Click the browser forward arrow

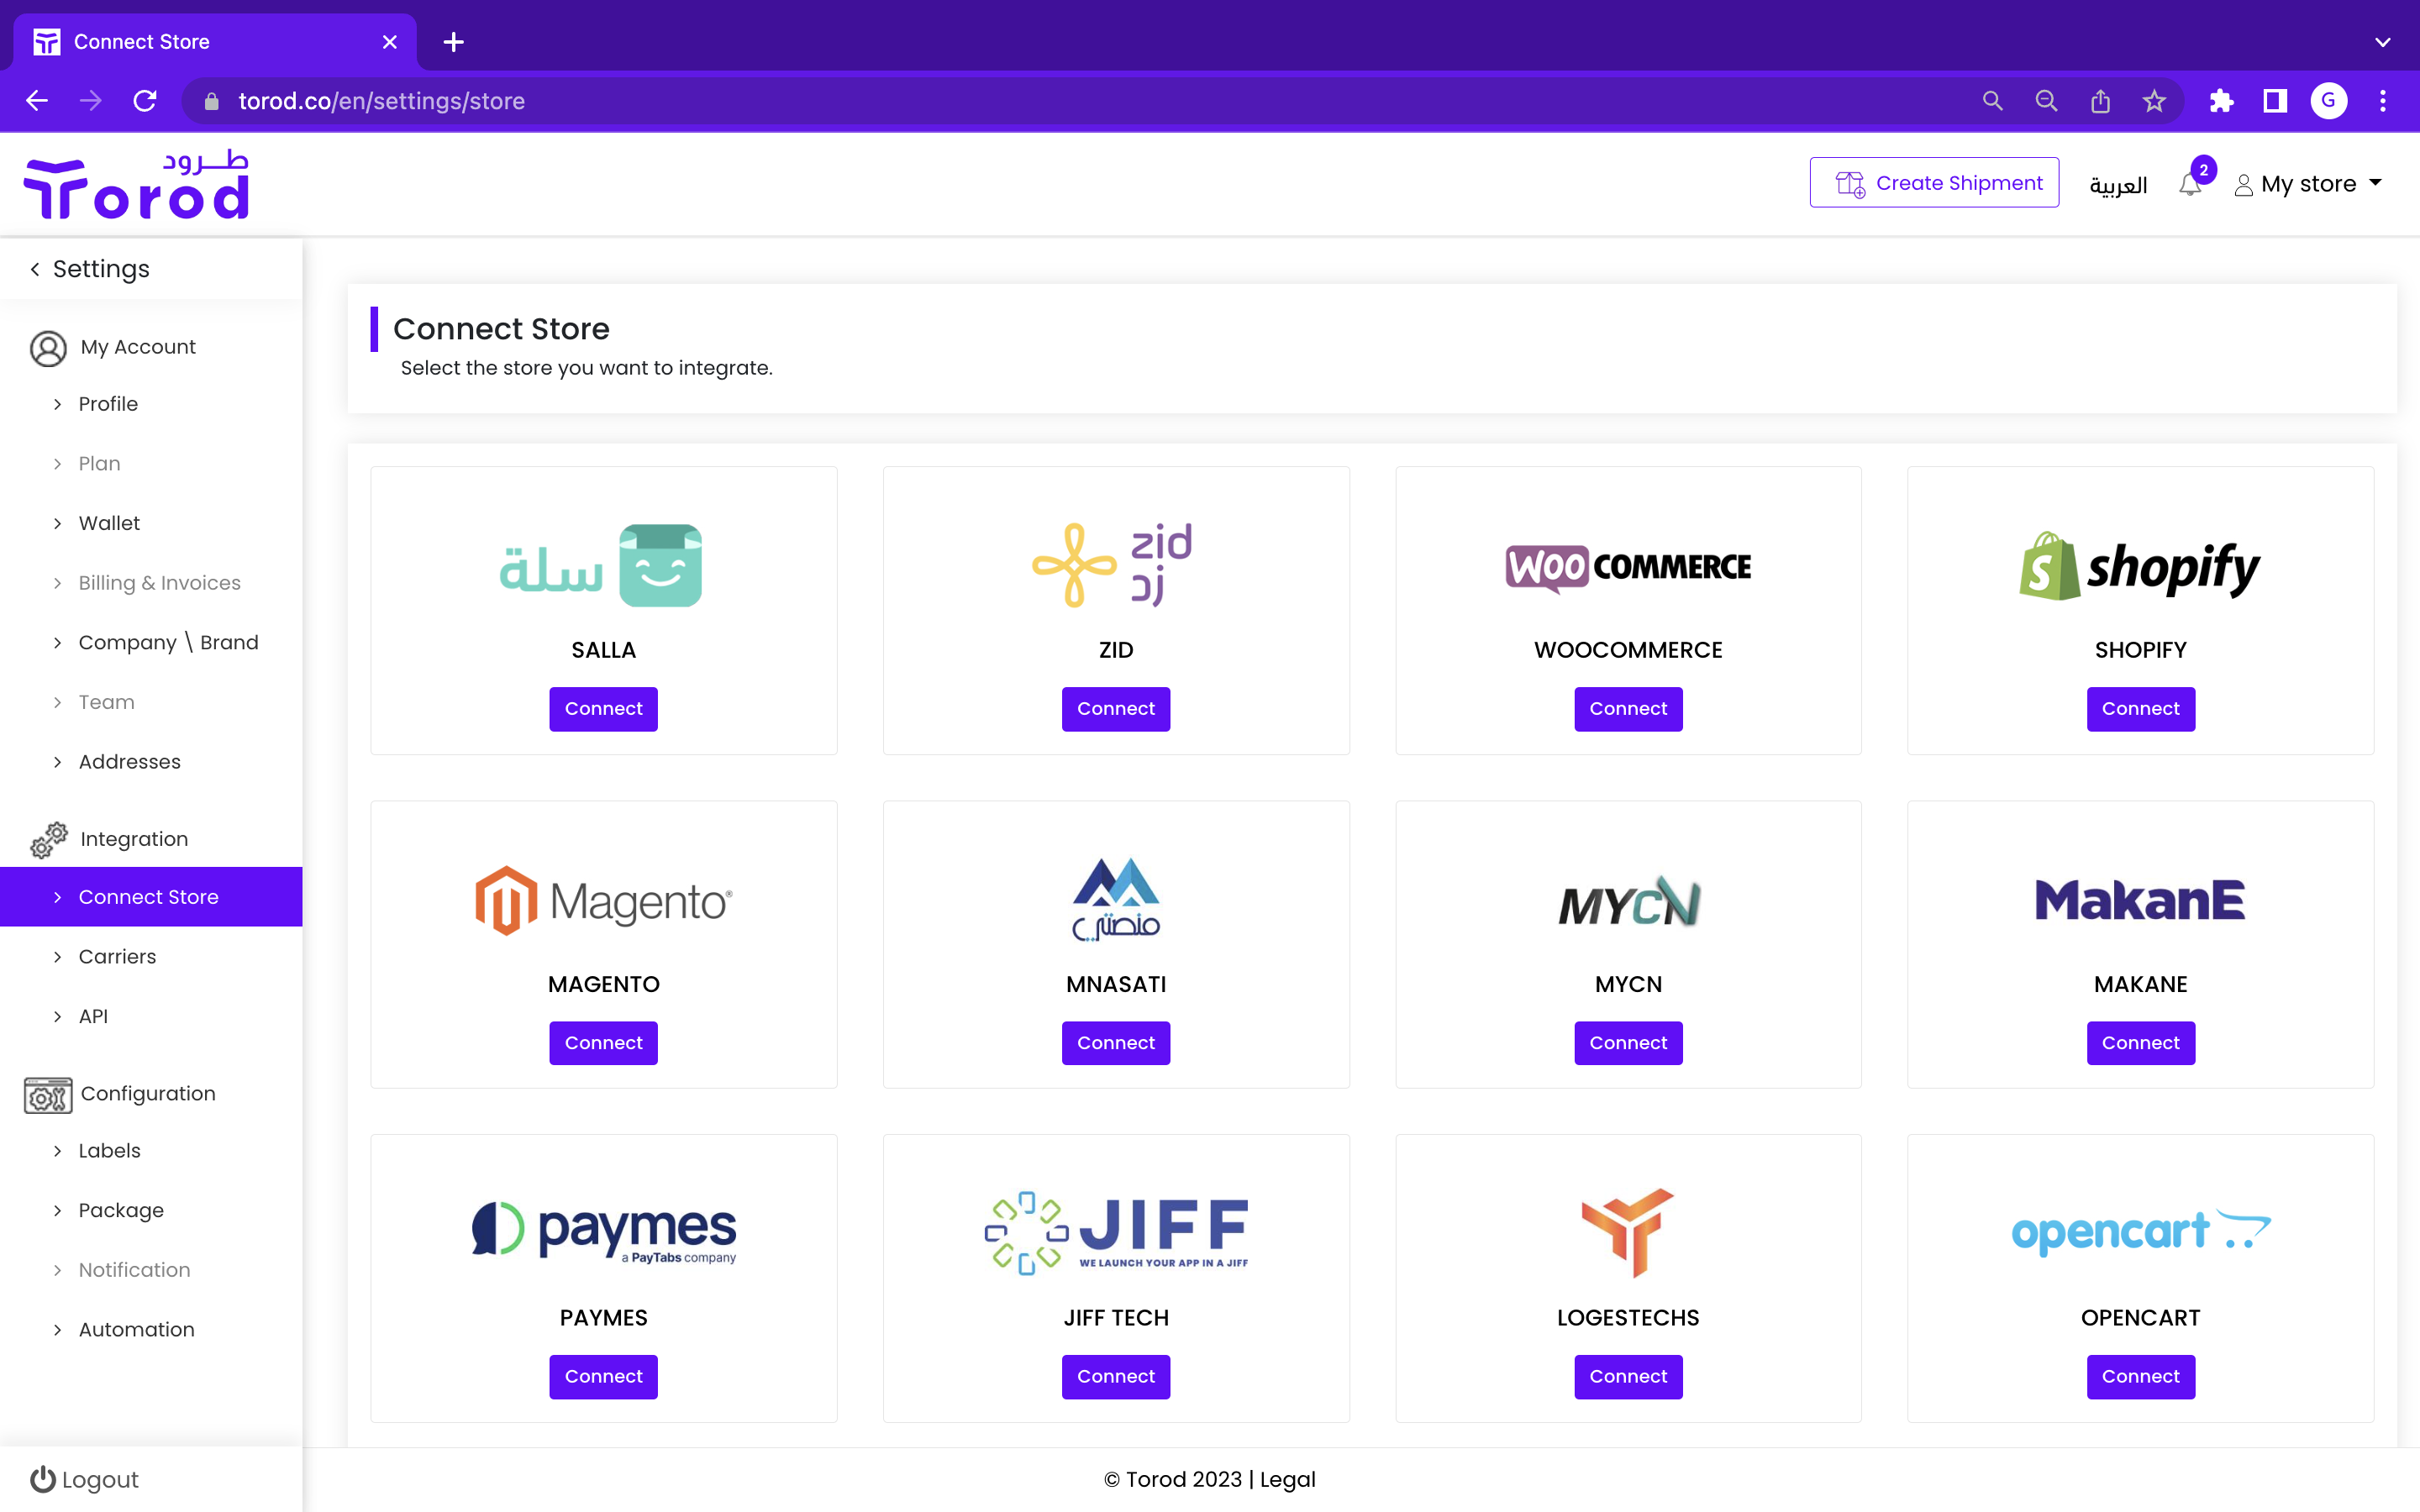[91, 101]
